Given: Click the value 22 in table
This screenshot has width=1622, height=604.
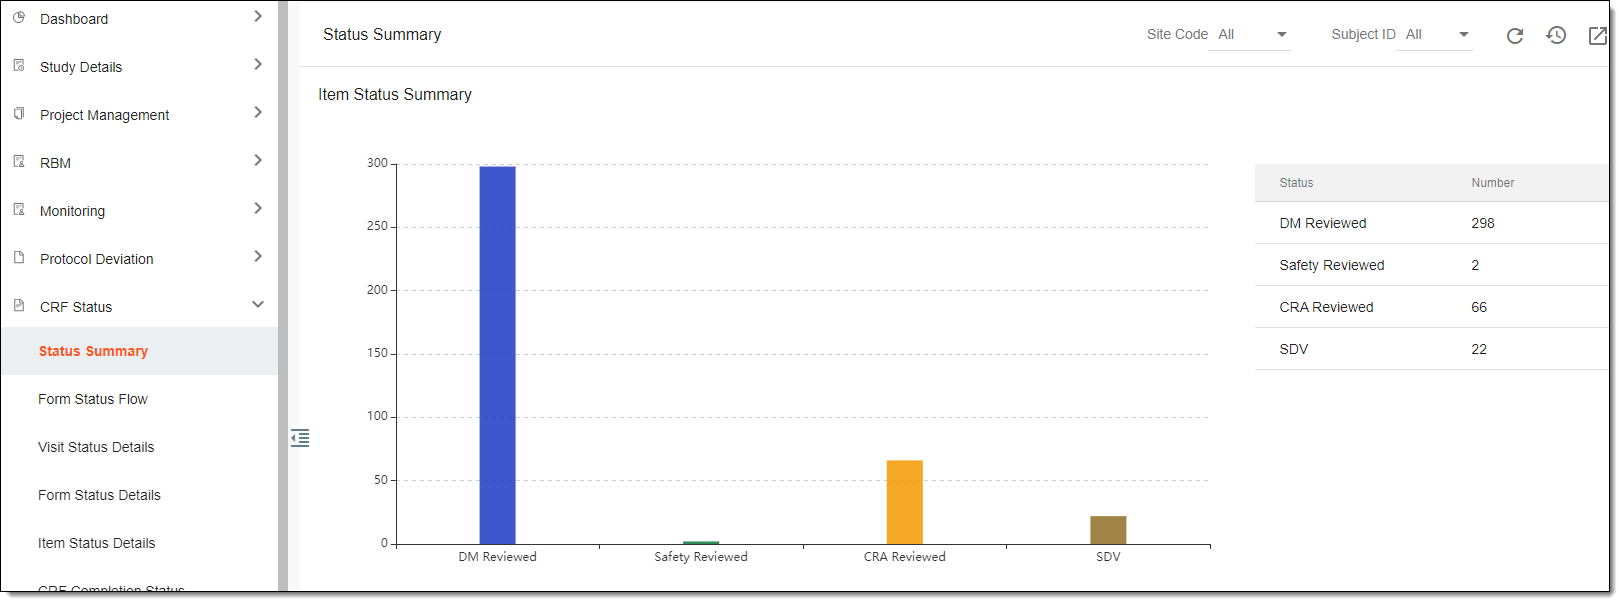Looking at the screenshot, I should [1479, 349].
